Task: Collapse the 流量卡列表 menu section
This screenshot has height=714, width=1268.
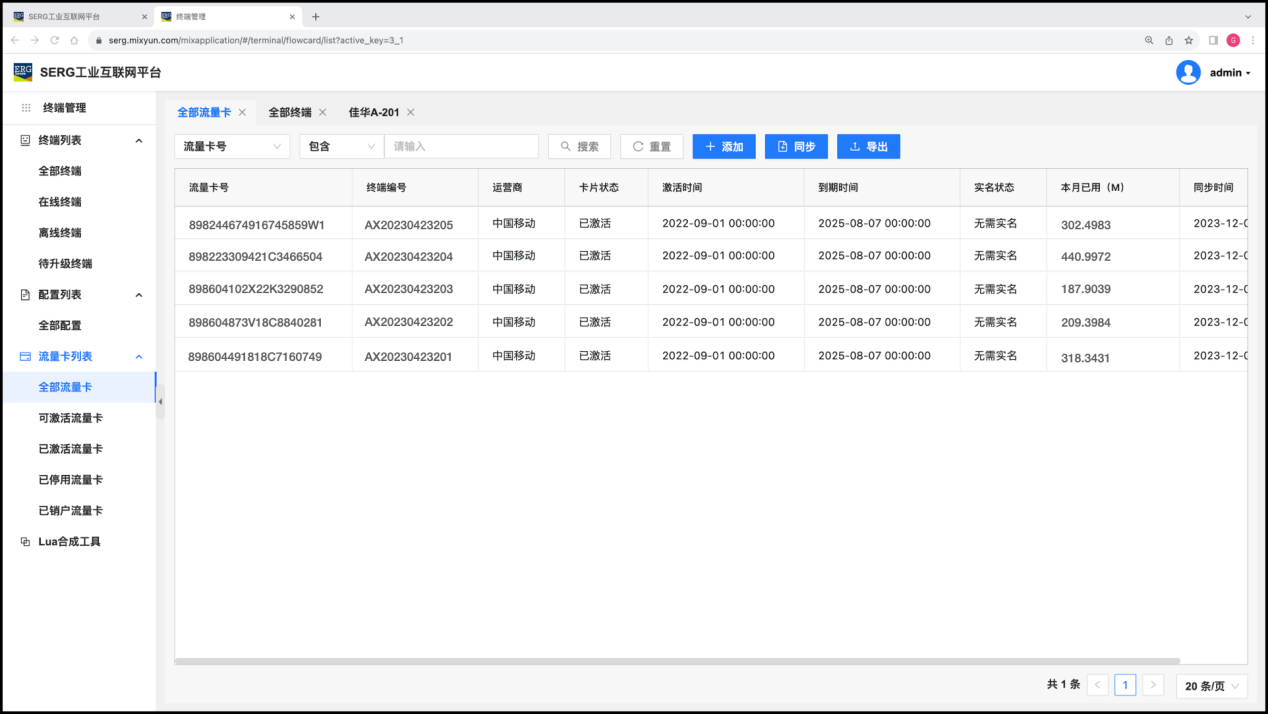Action: pyautogui.click(x=139, y=357)
